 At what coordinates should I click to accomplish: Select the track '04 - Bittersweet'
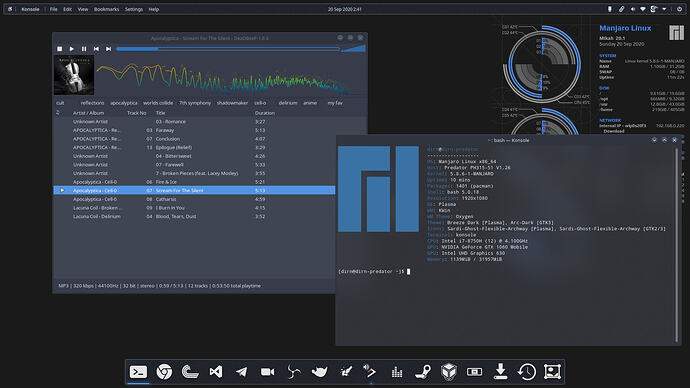click(x=194, y=156)
